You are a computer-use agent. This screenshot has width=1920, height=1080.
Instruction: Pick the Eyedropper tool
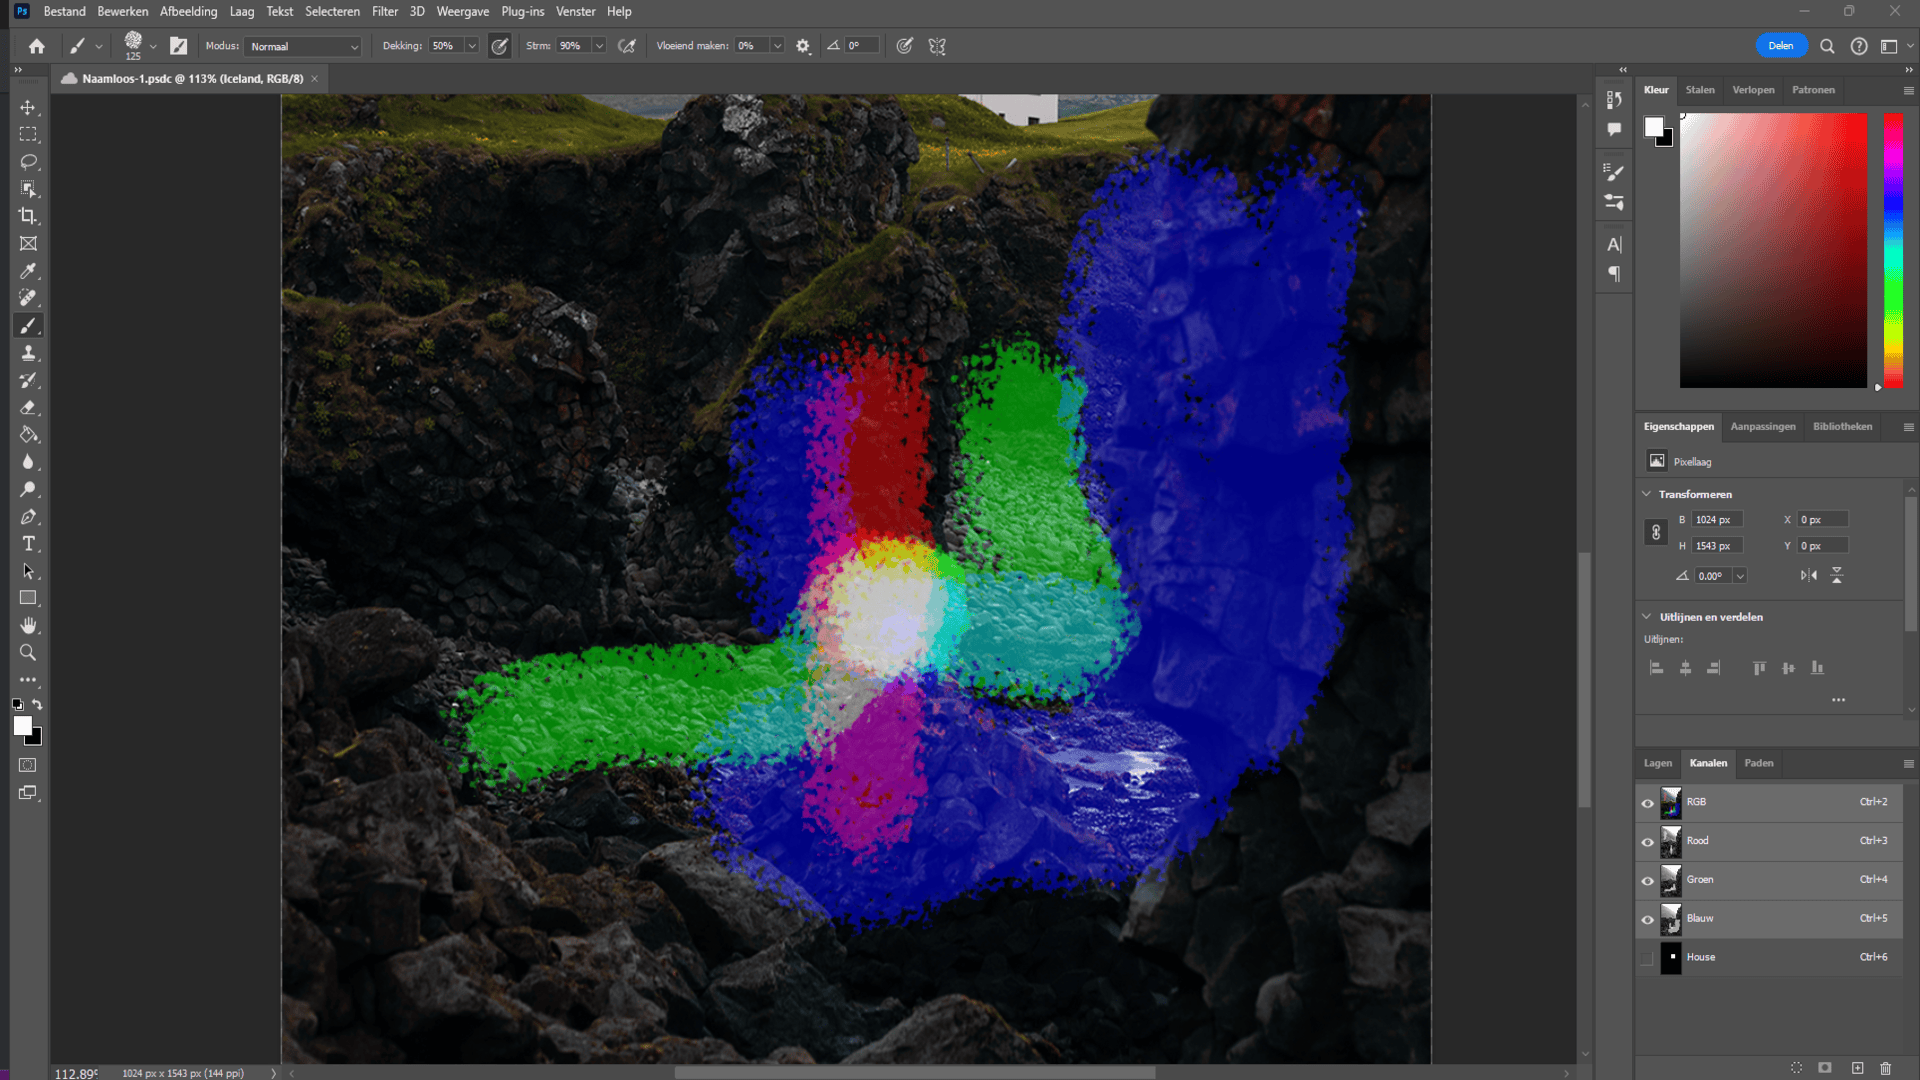[28, 271]
